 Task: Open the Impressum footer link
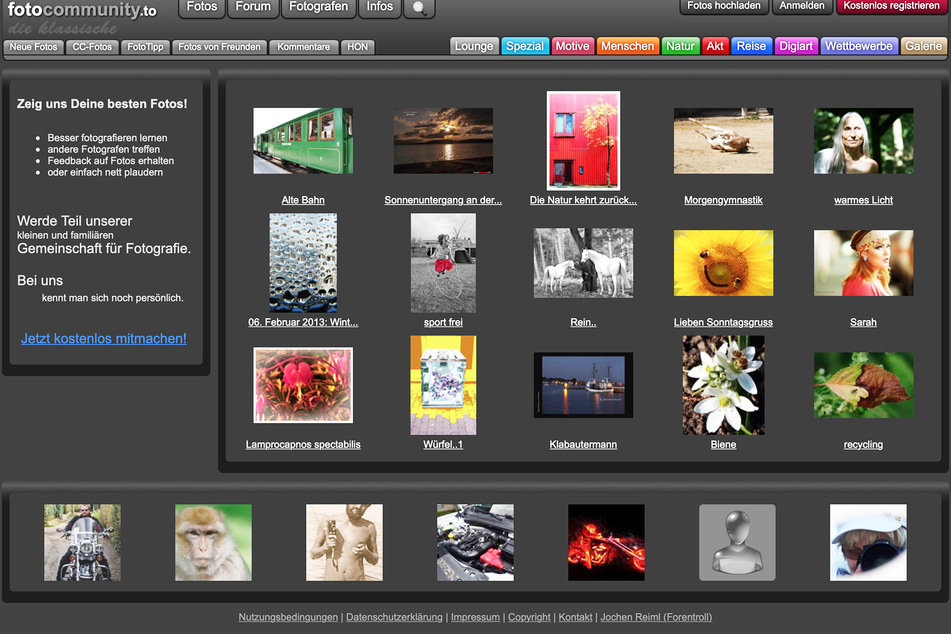point(476,617)
